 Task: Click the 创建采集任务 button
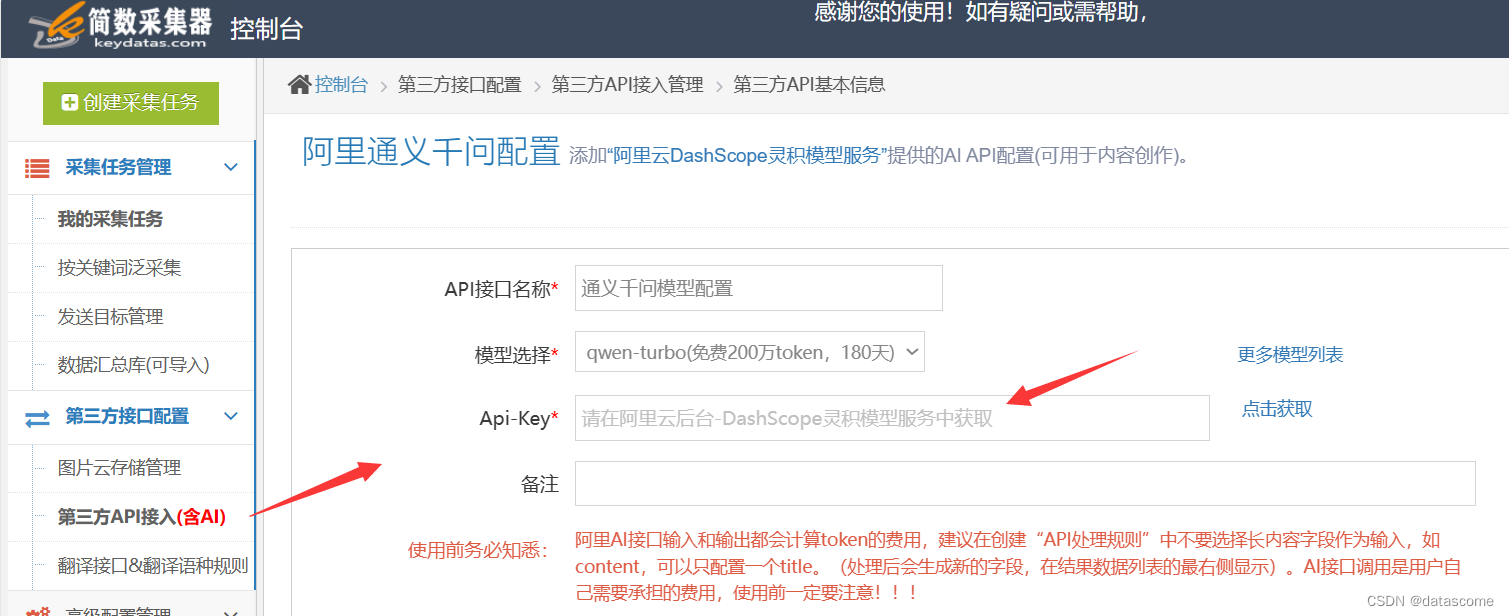[131, 103]
